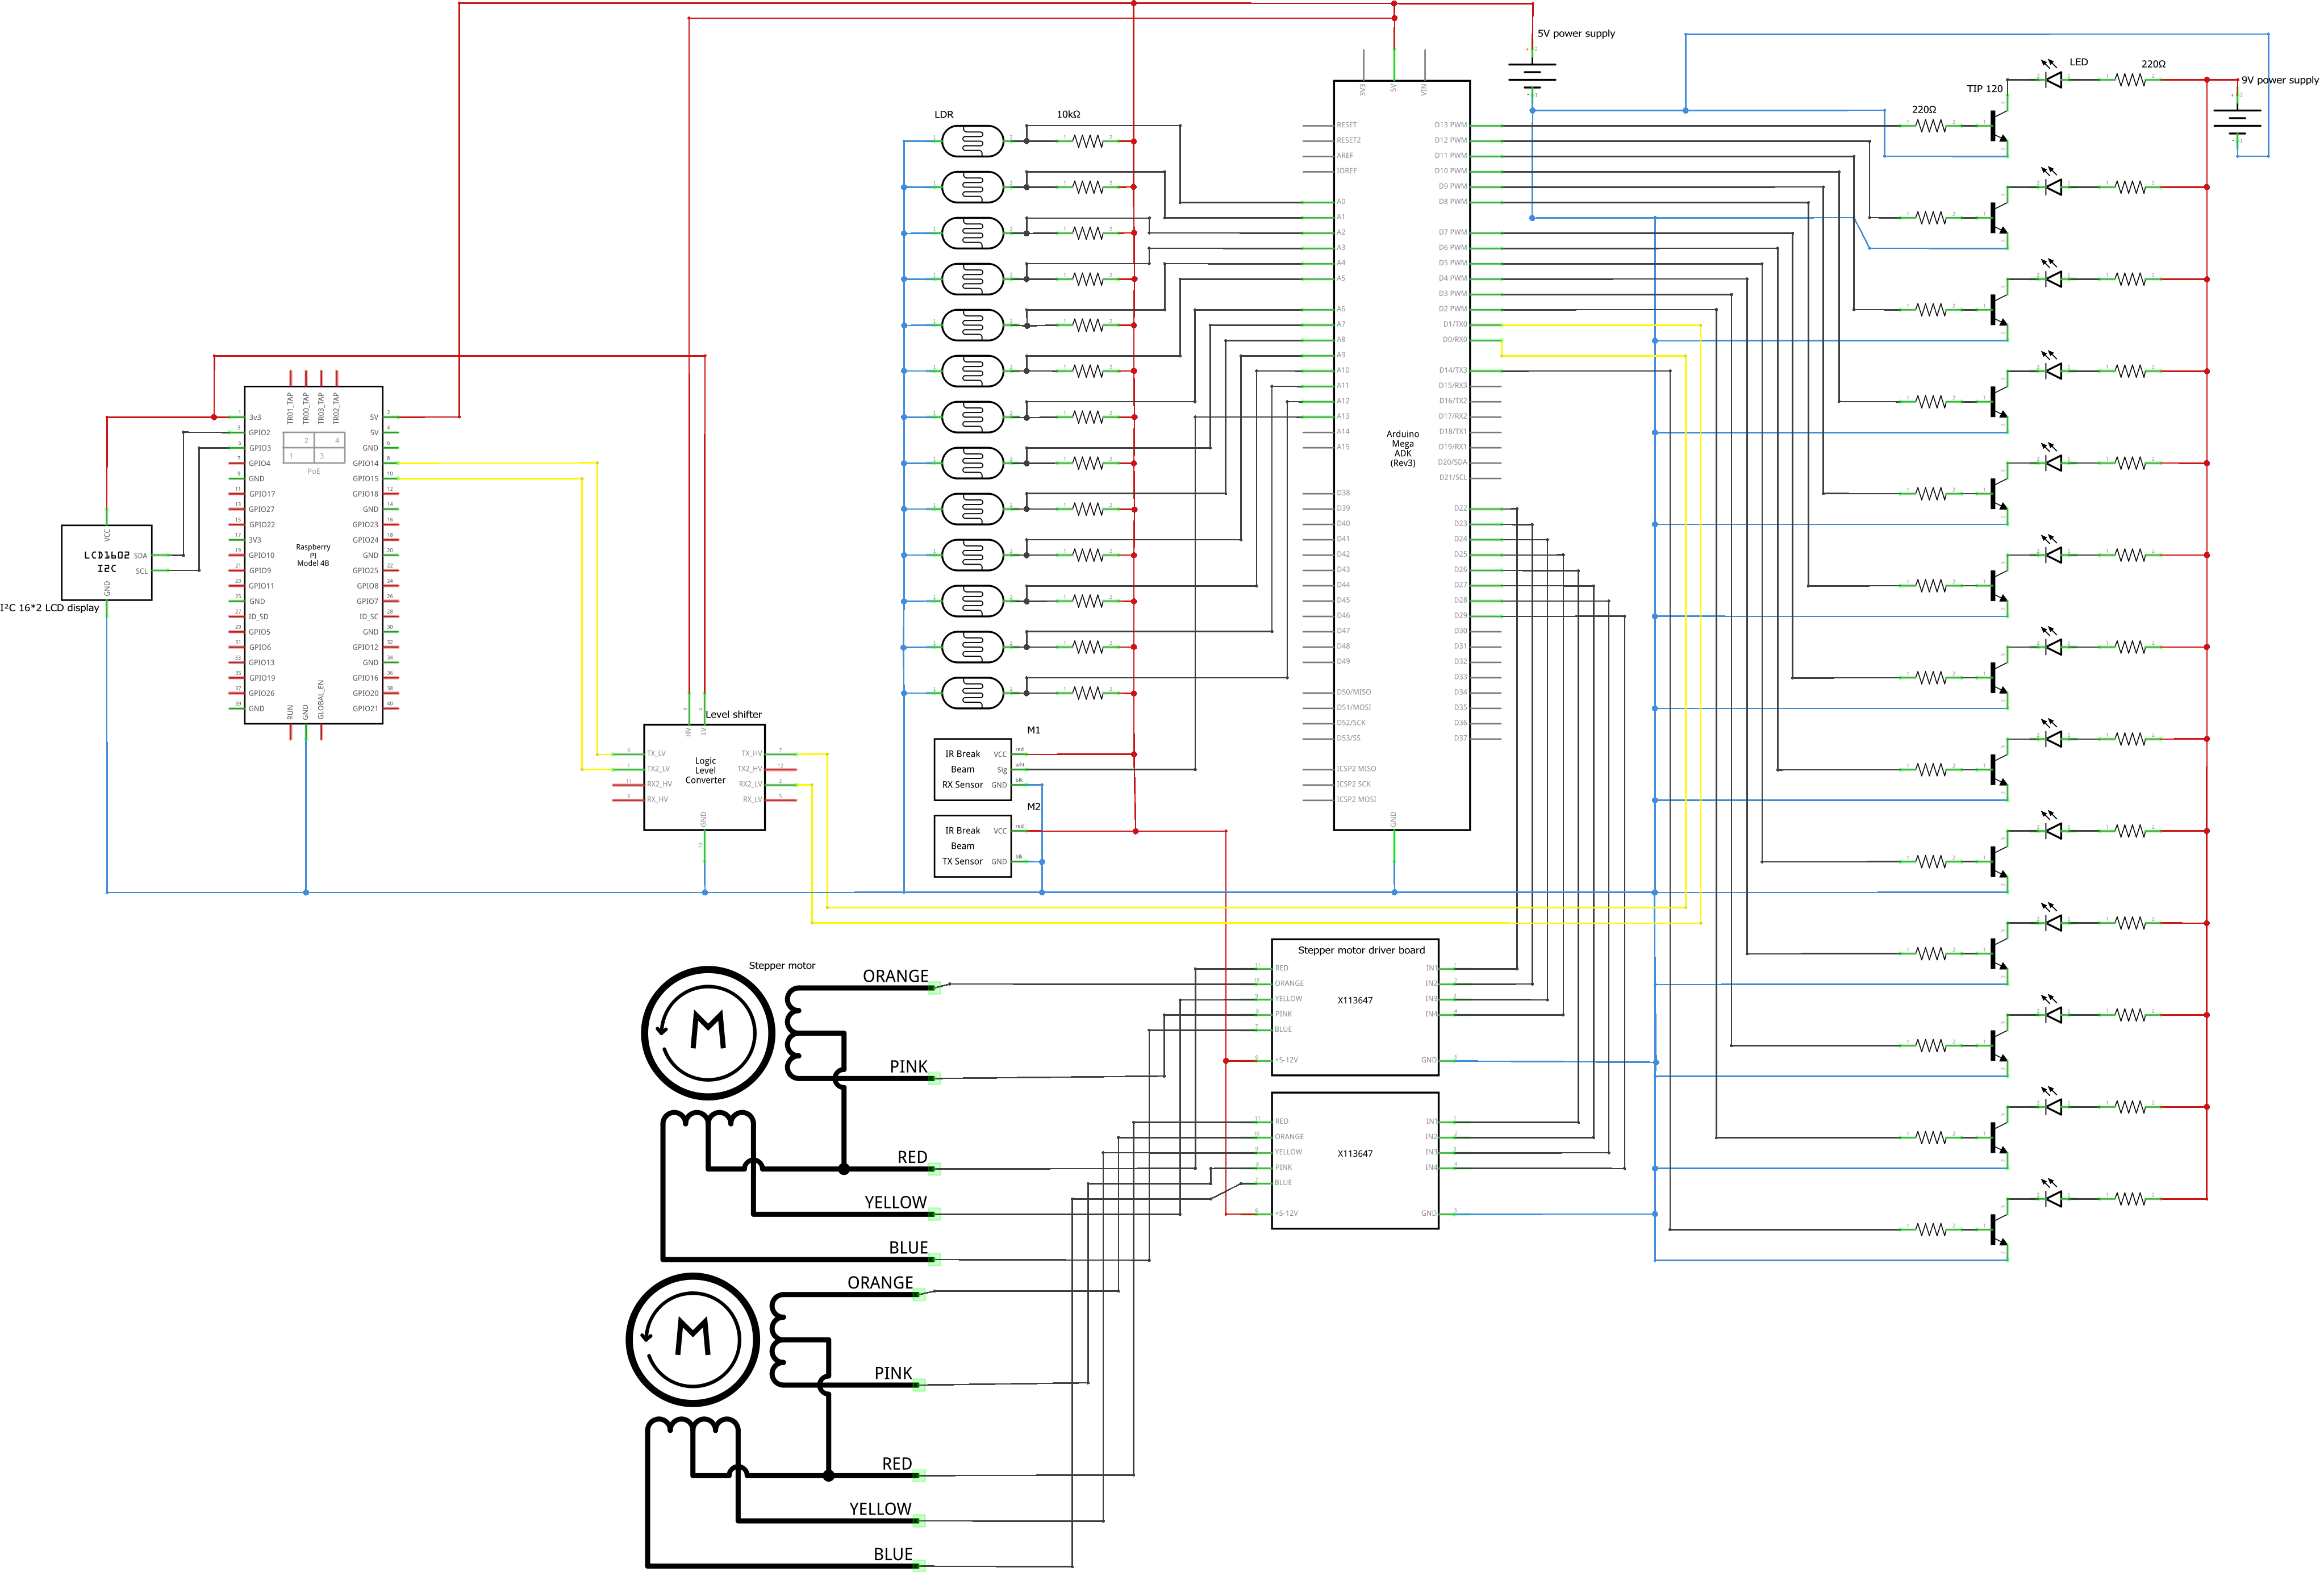Image resolution: width=2324 pixels, height=1572 pixels.
Task: Select the Arduino Mega ADK block
Action: pos(1402,455)
